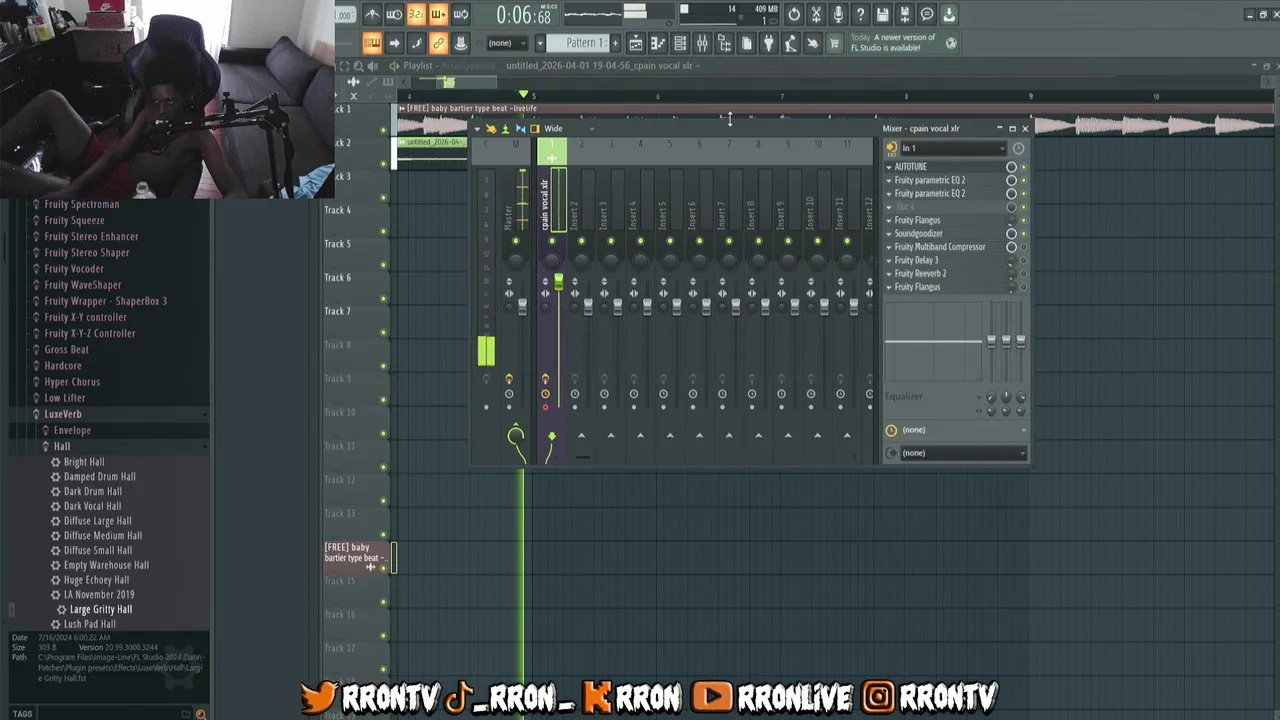
Task: Toggle AUTOTUNE effect slot on/off light
Action: (x=1023, y=167)
